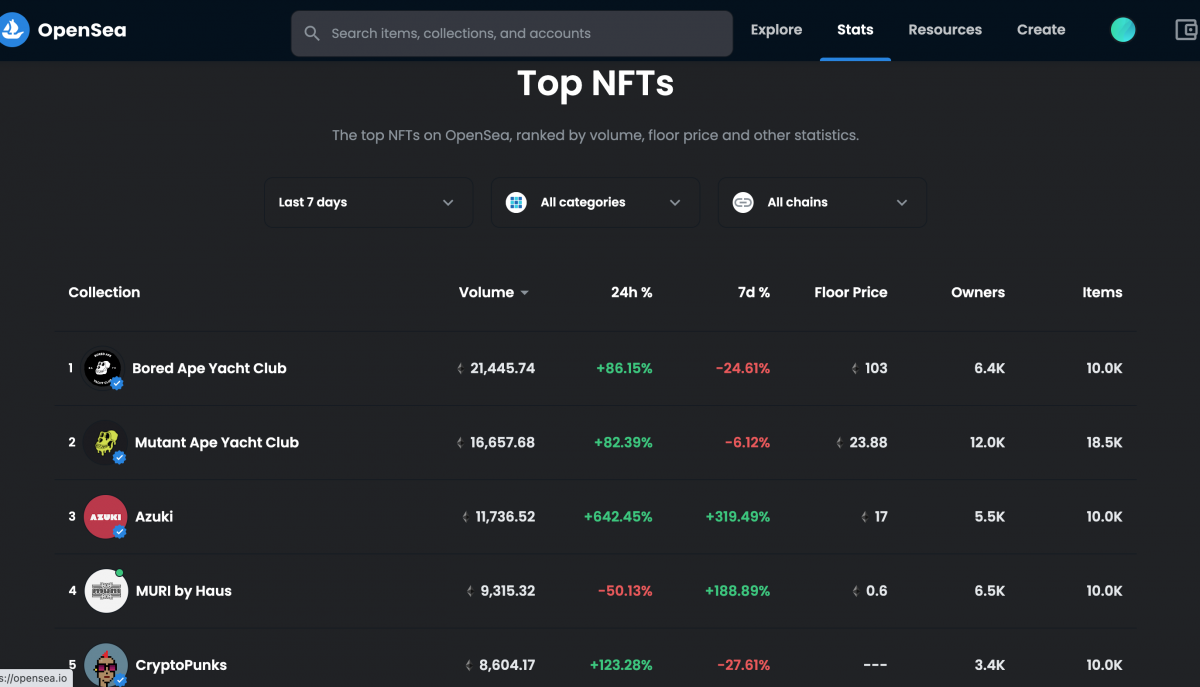Open the MURI by Haus link
The image size is (1200, 687).
(184, 591)
